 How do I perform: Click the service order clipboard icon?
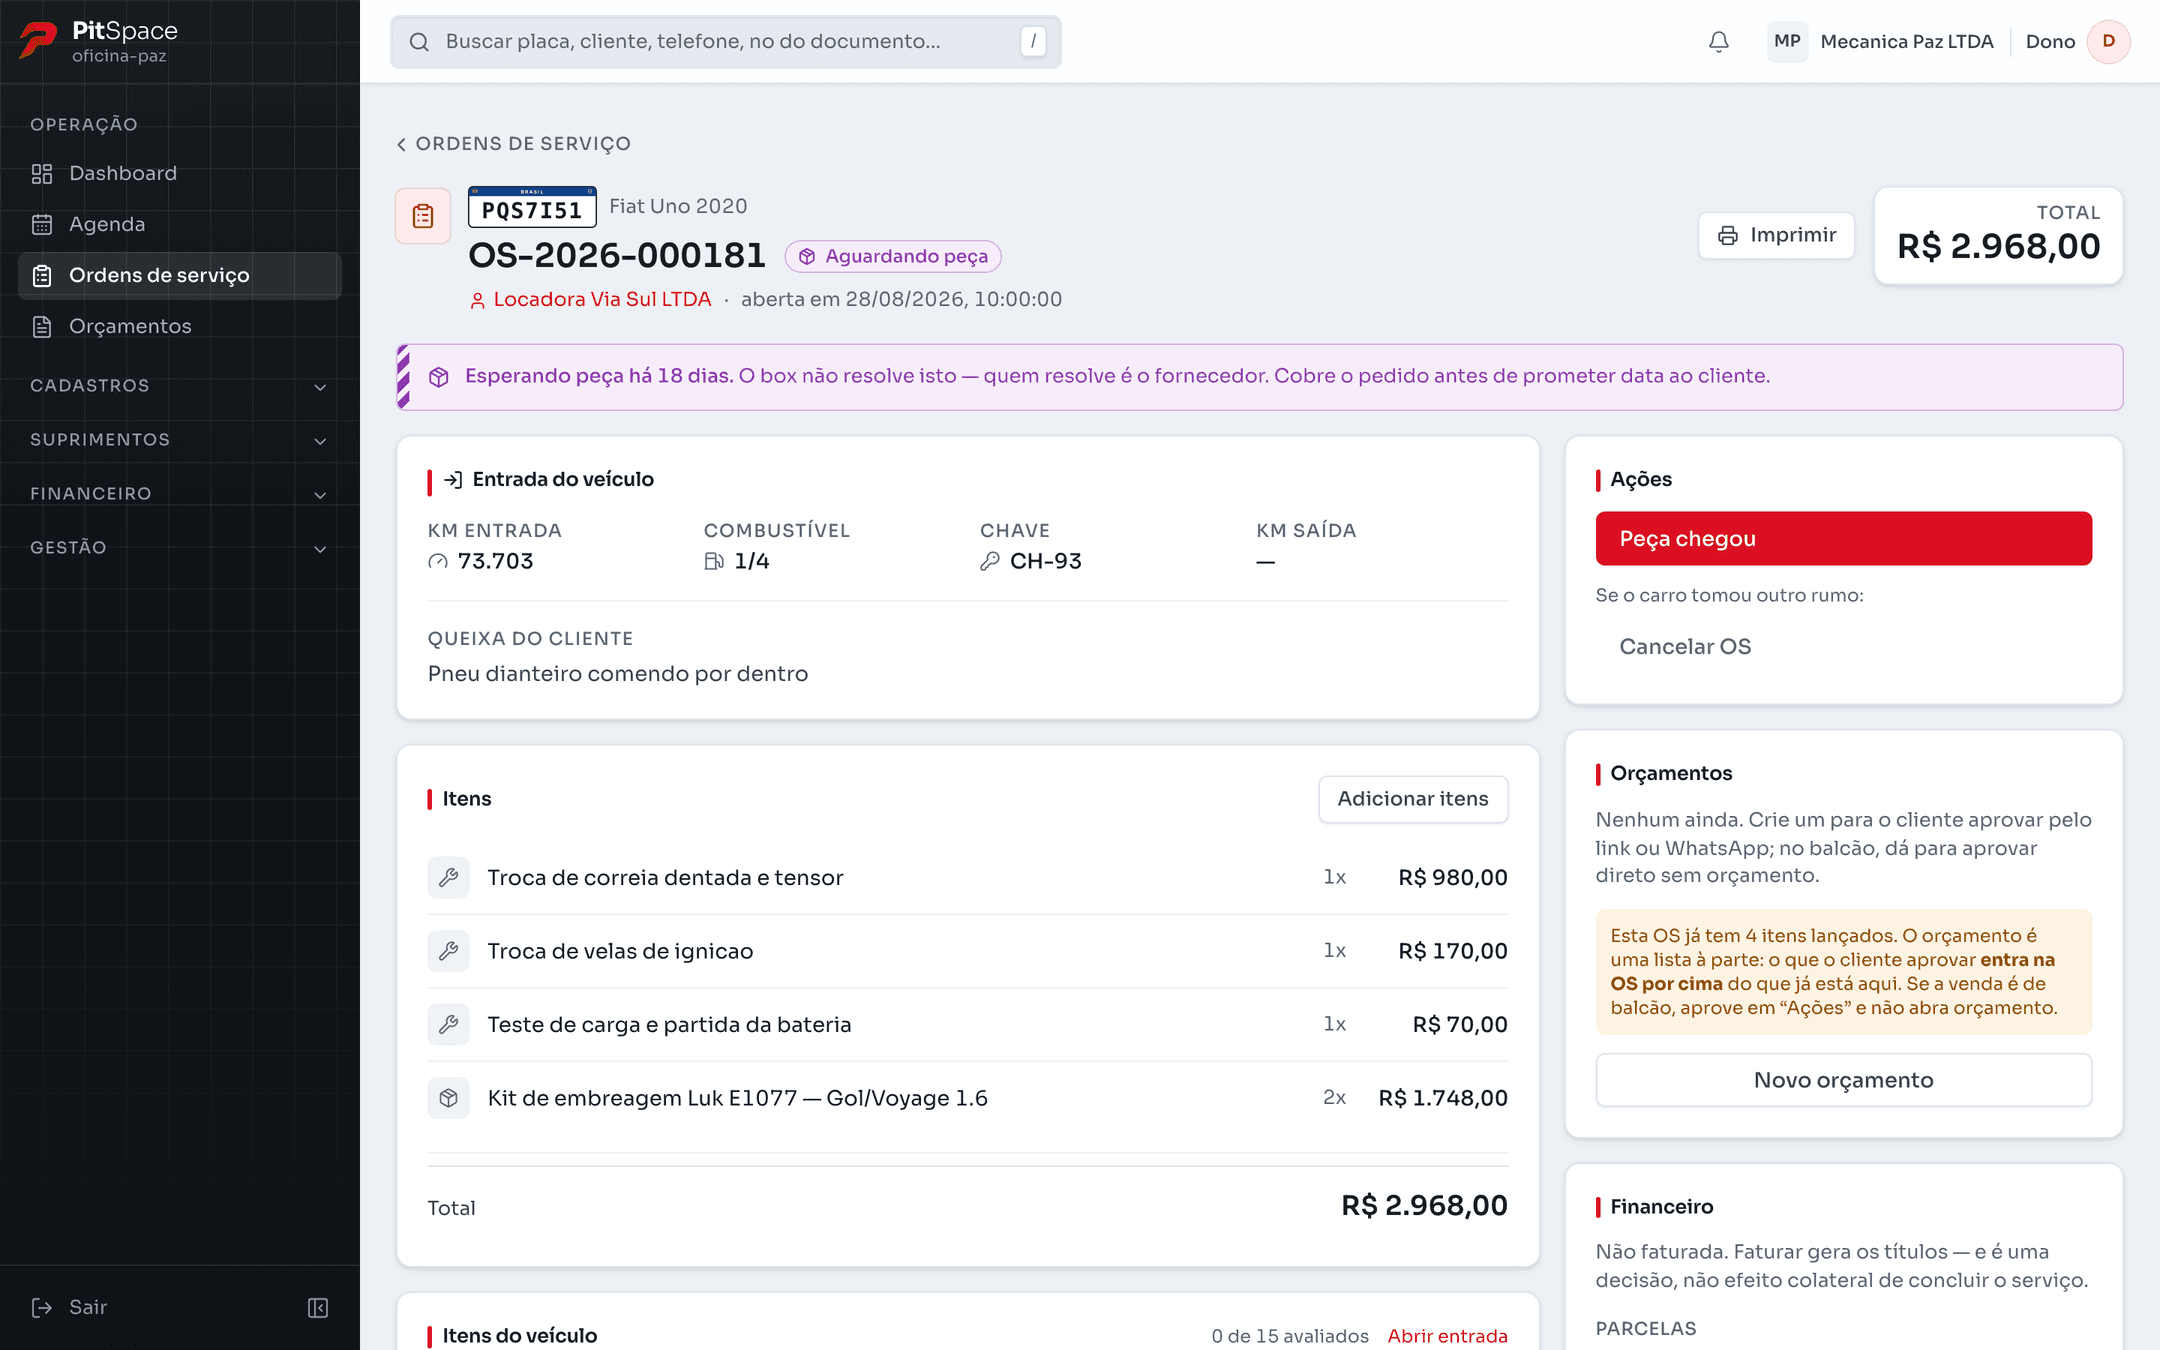click(x=423, y=216)
